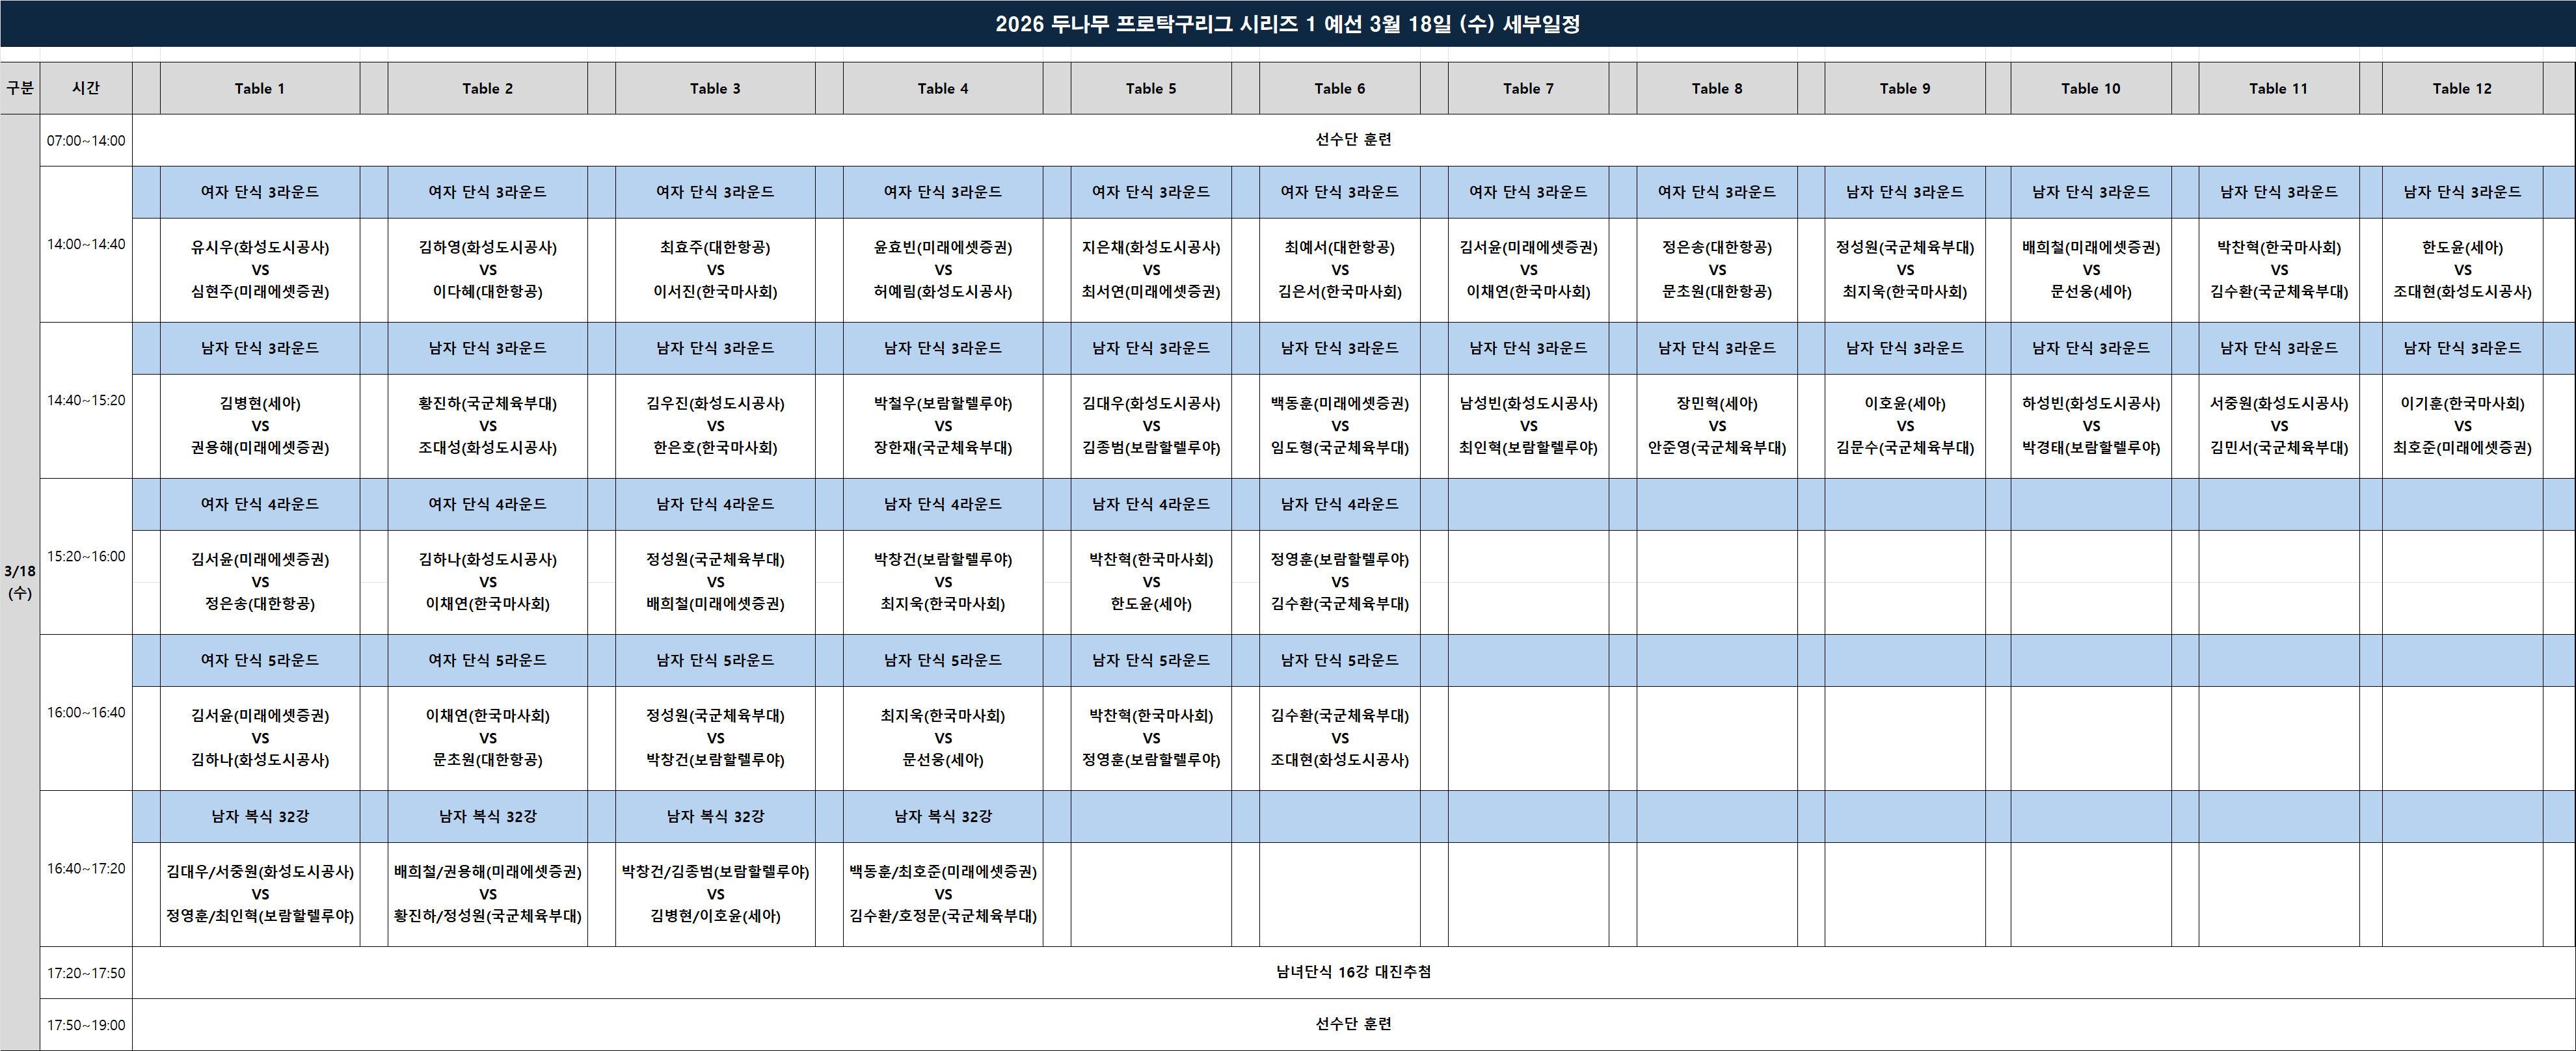Select the 16:40~17:20 time slot cell
2576x1051 pixels.
point(86,868)
